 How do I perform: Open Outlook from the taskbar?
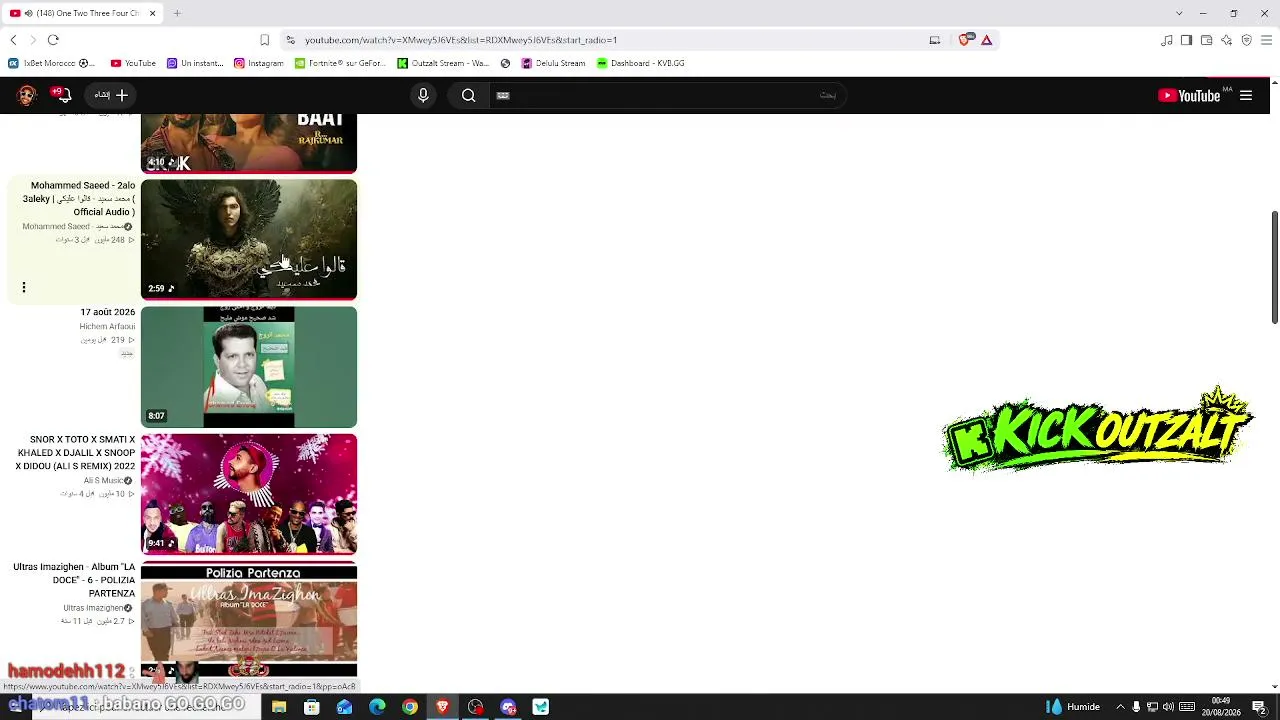344,707
